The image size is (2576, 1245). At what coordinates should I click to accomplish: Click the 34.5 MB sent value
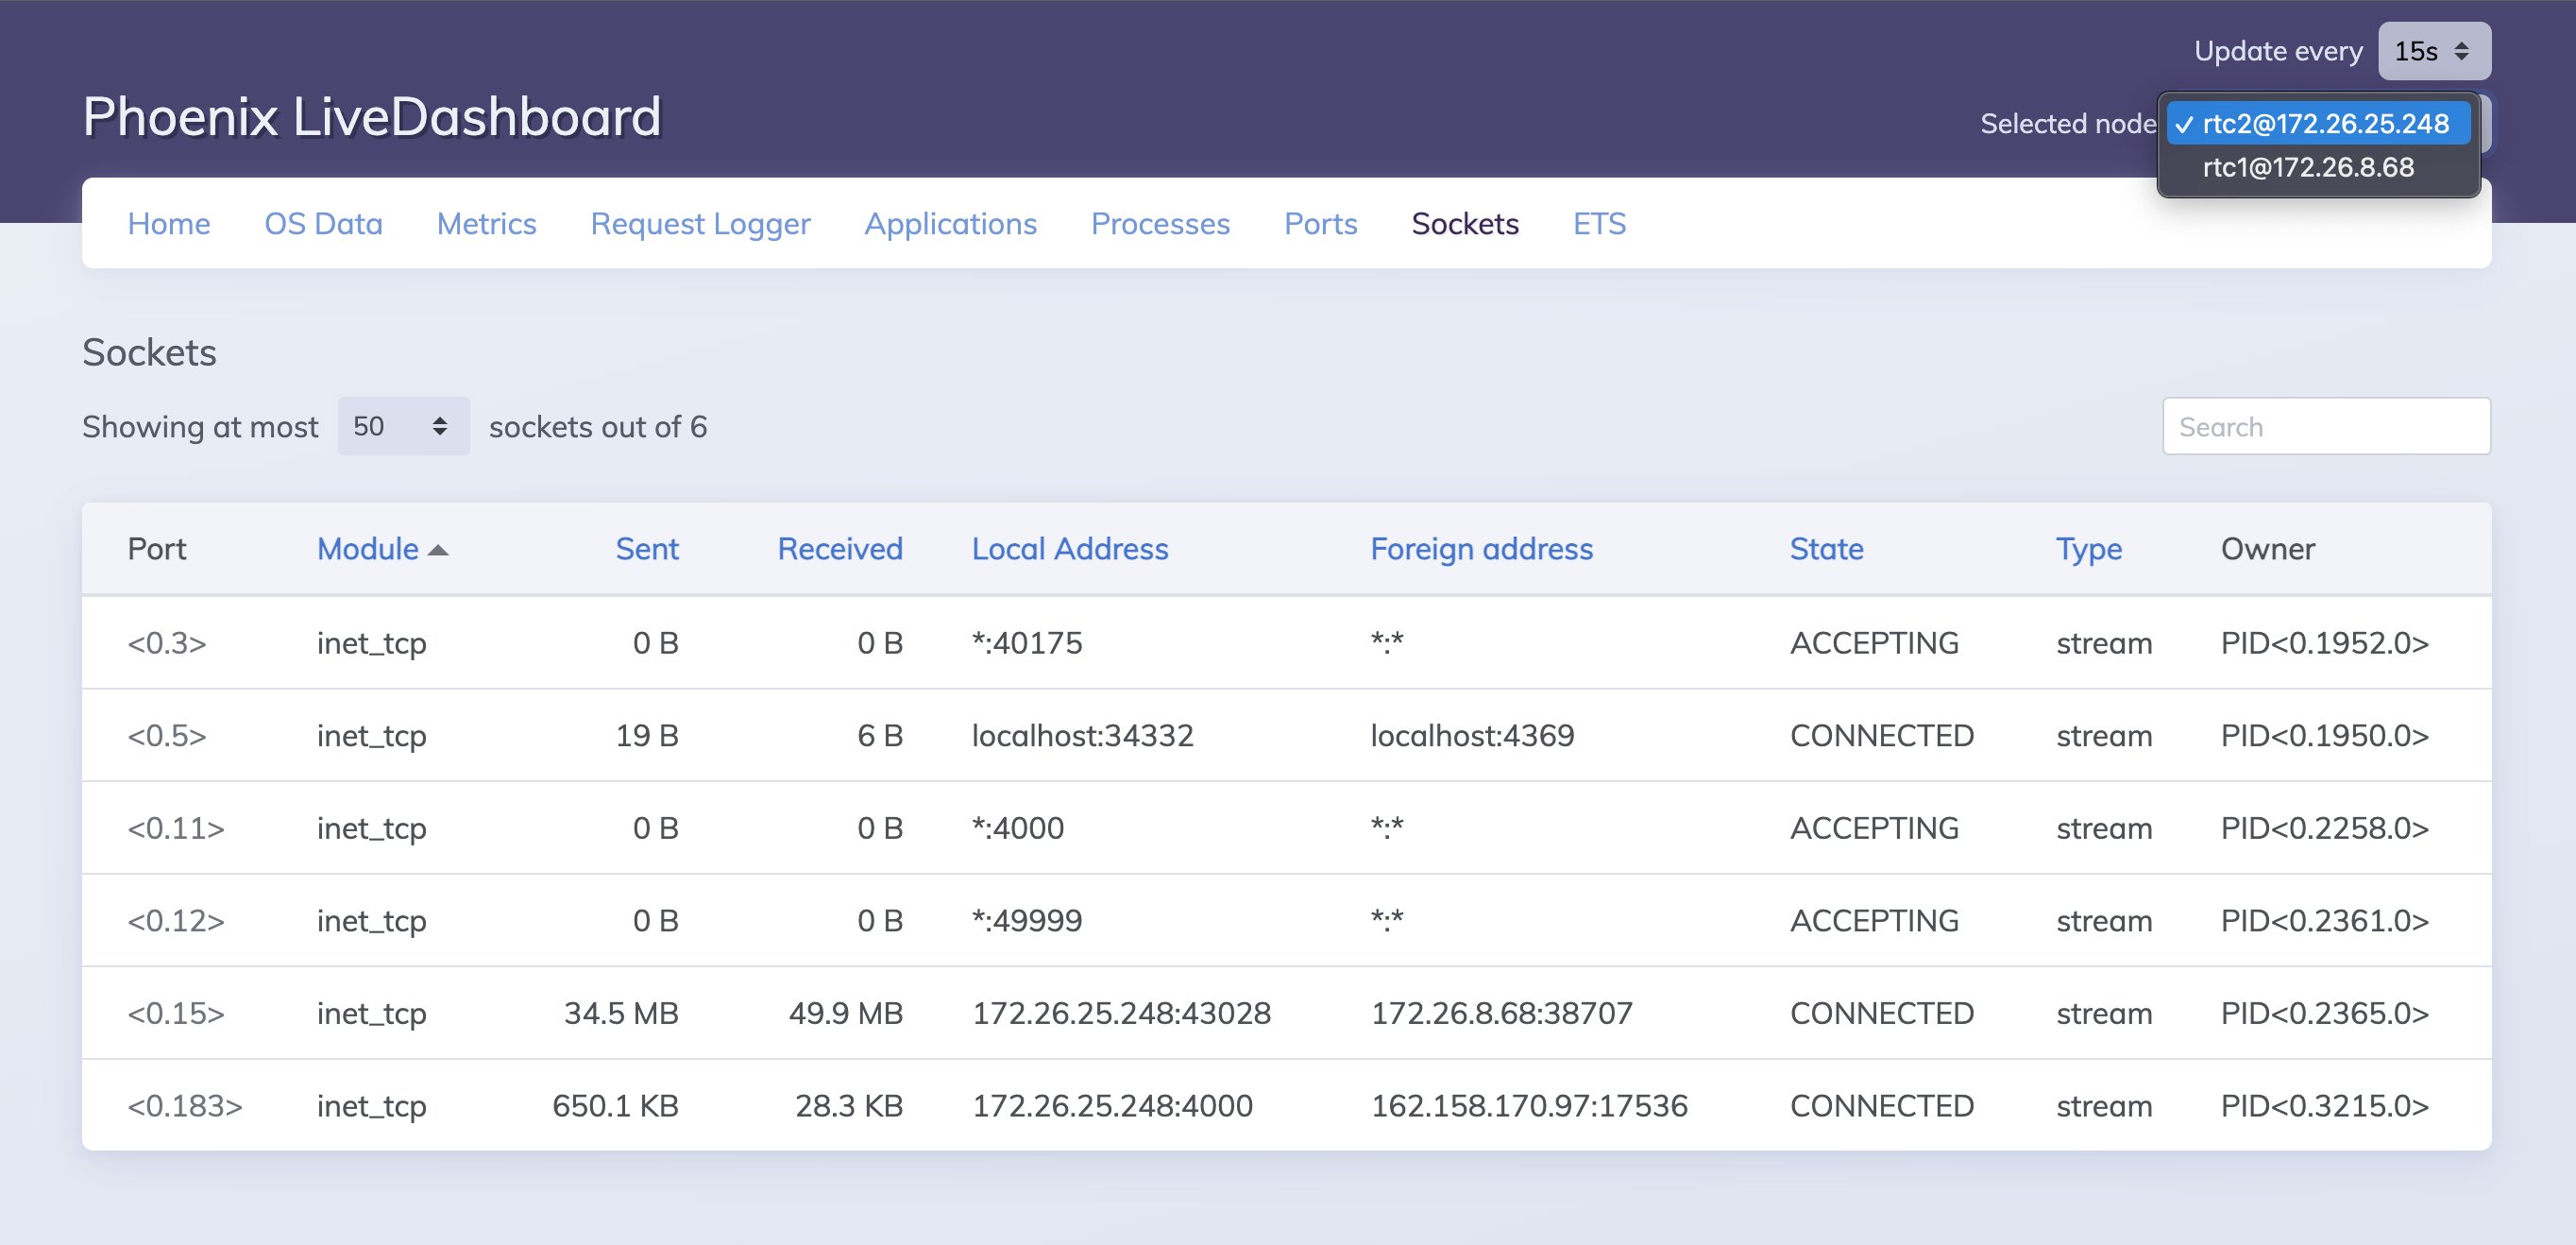[x=621, y=1014]
